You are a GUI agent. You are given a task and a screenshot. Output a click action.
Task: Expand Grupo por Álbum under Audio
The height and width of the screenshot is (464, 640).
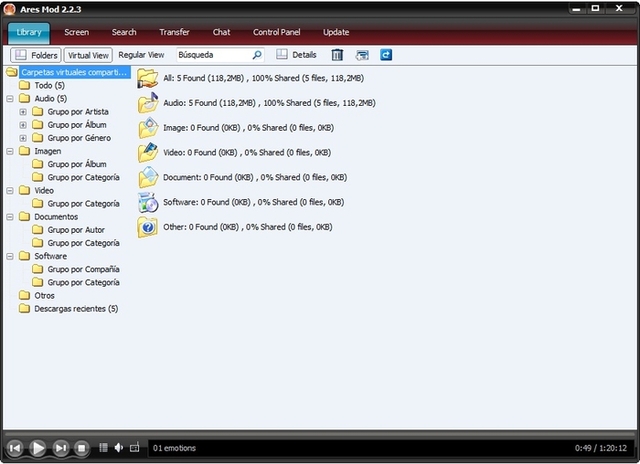click(x=23, y=125)
